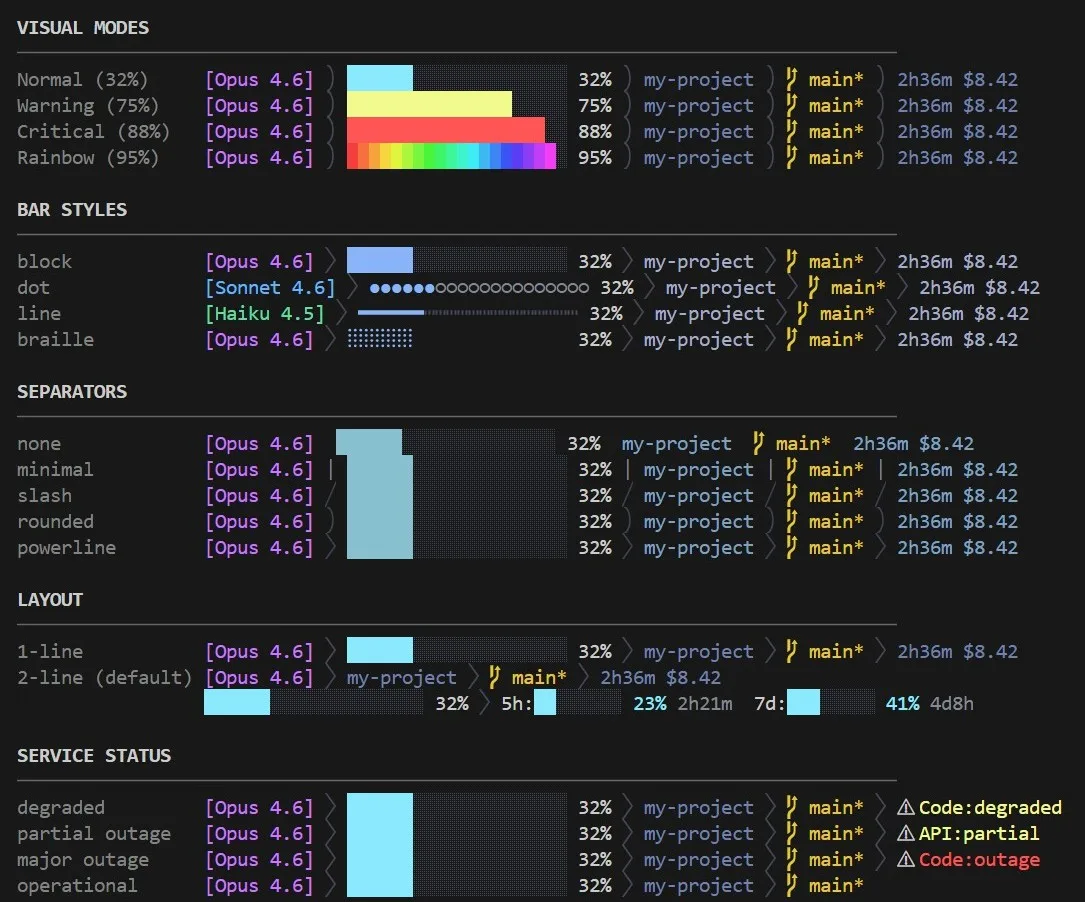Click the [Sonnet 4.6] model label
The width and height of the screenshot is (1085, 902).
(x=270, y=287)
